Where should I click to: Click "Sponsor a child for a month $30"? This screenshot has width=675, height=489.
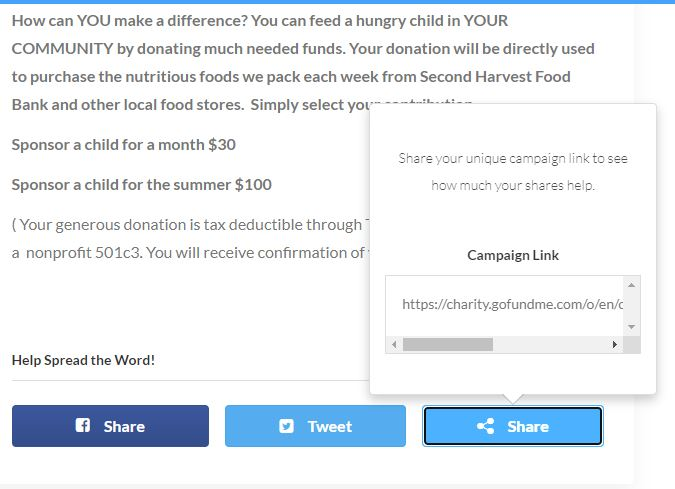(124, 145)
